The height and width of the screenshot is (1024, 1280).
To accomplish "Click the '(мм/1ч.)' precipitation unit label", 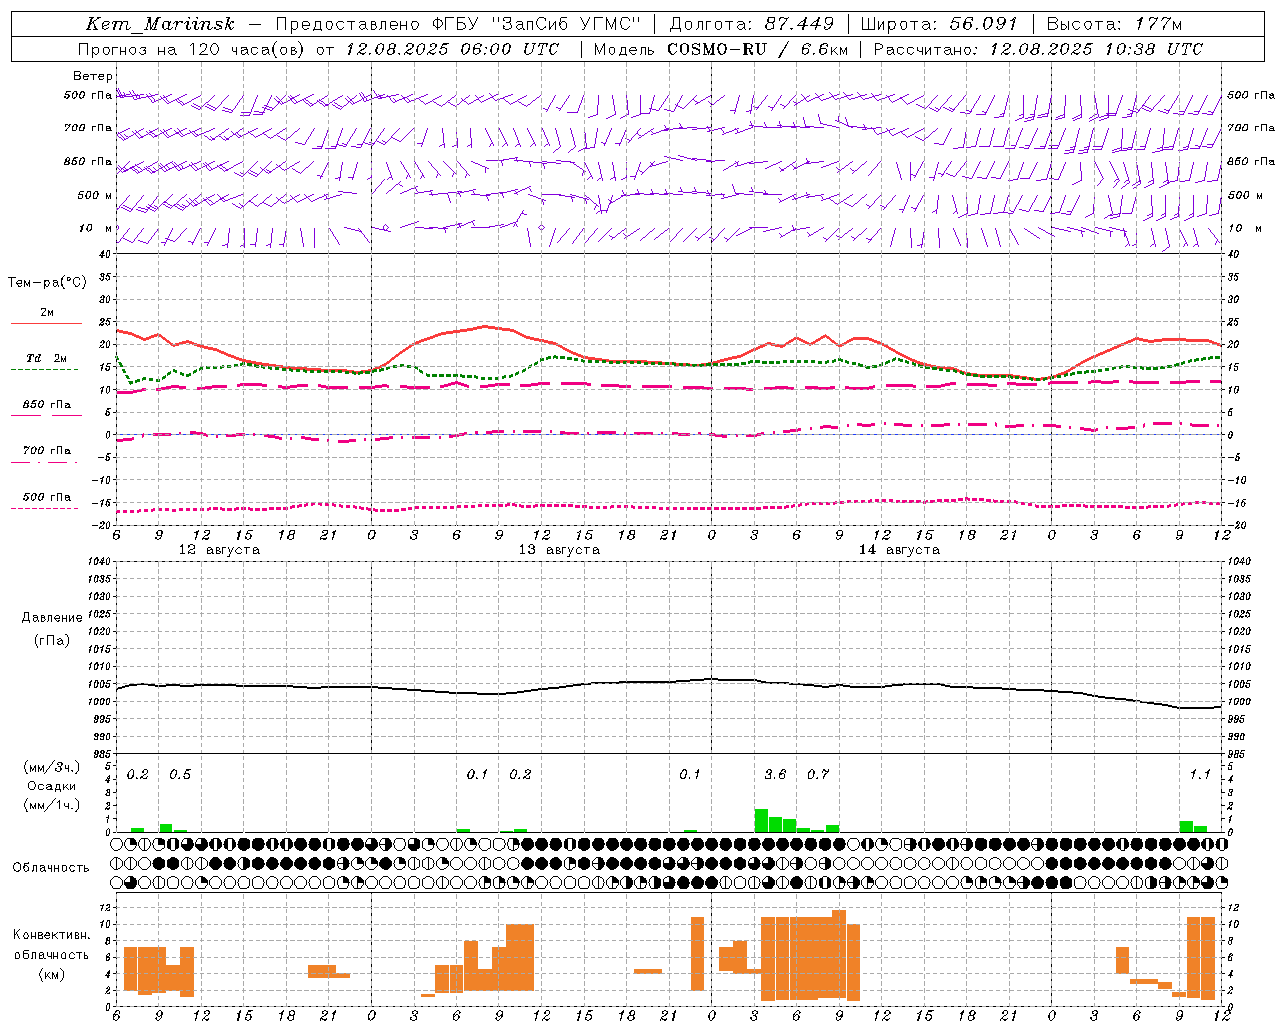I will tap(51, 805).
